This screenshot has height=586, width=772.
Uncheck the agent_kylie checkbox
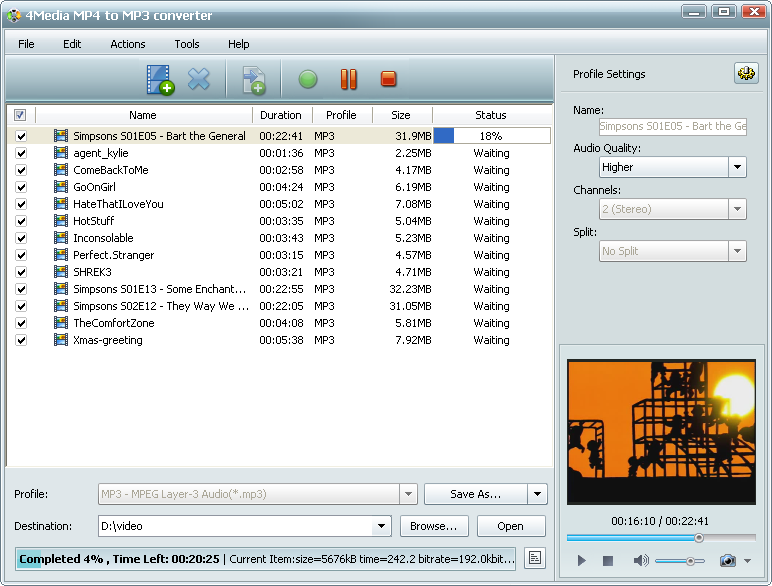pyautogui.click(x=21, y=153)
